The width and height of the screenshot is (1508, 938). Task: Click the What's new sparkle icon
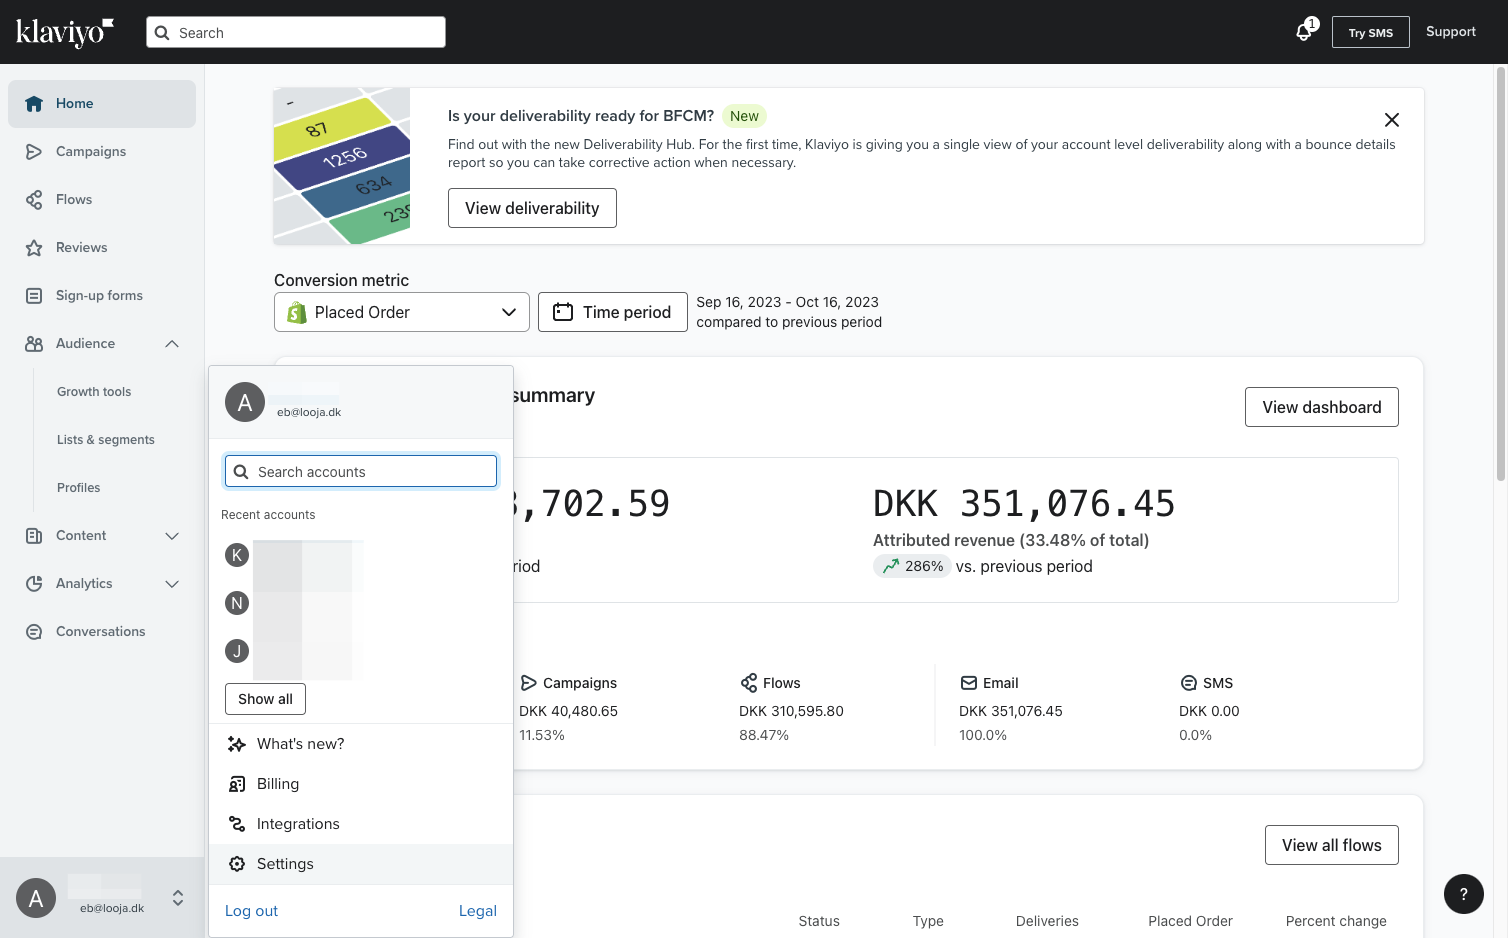237,744
